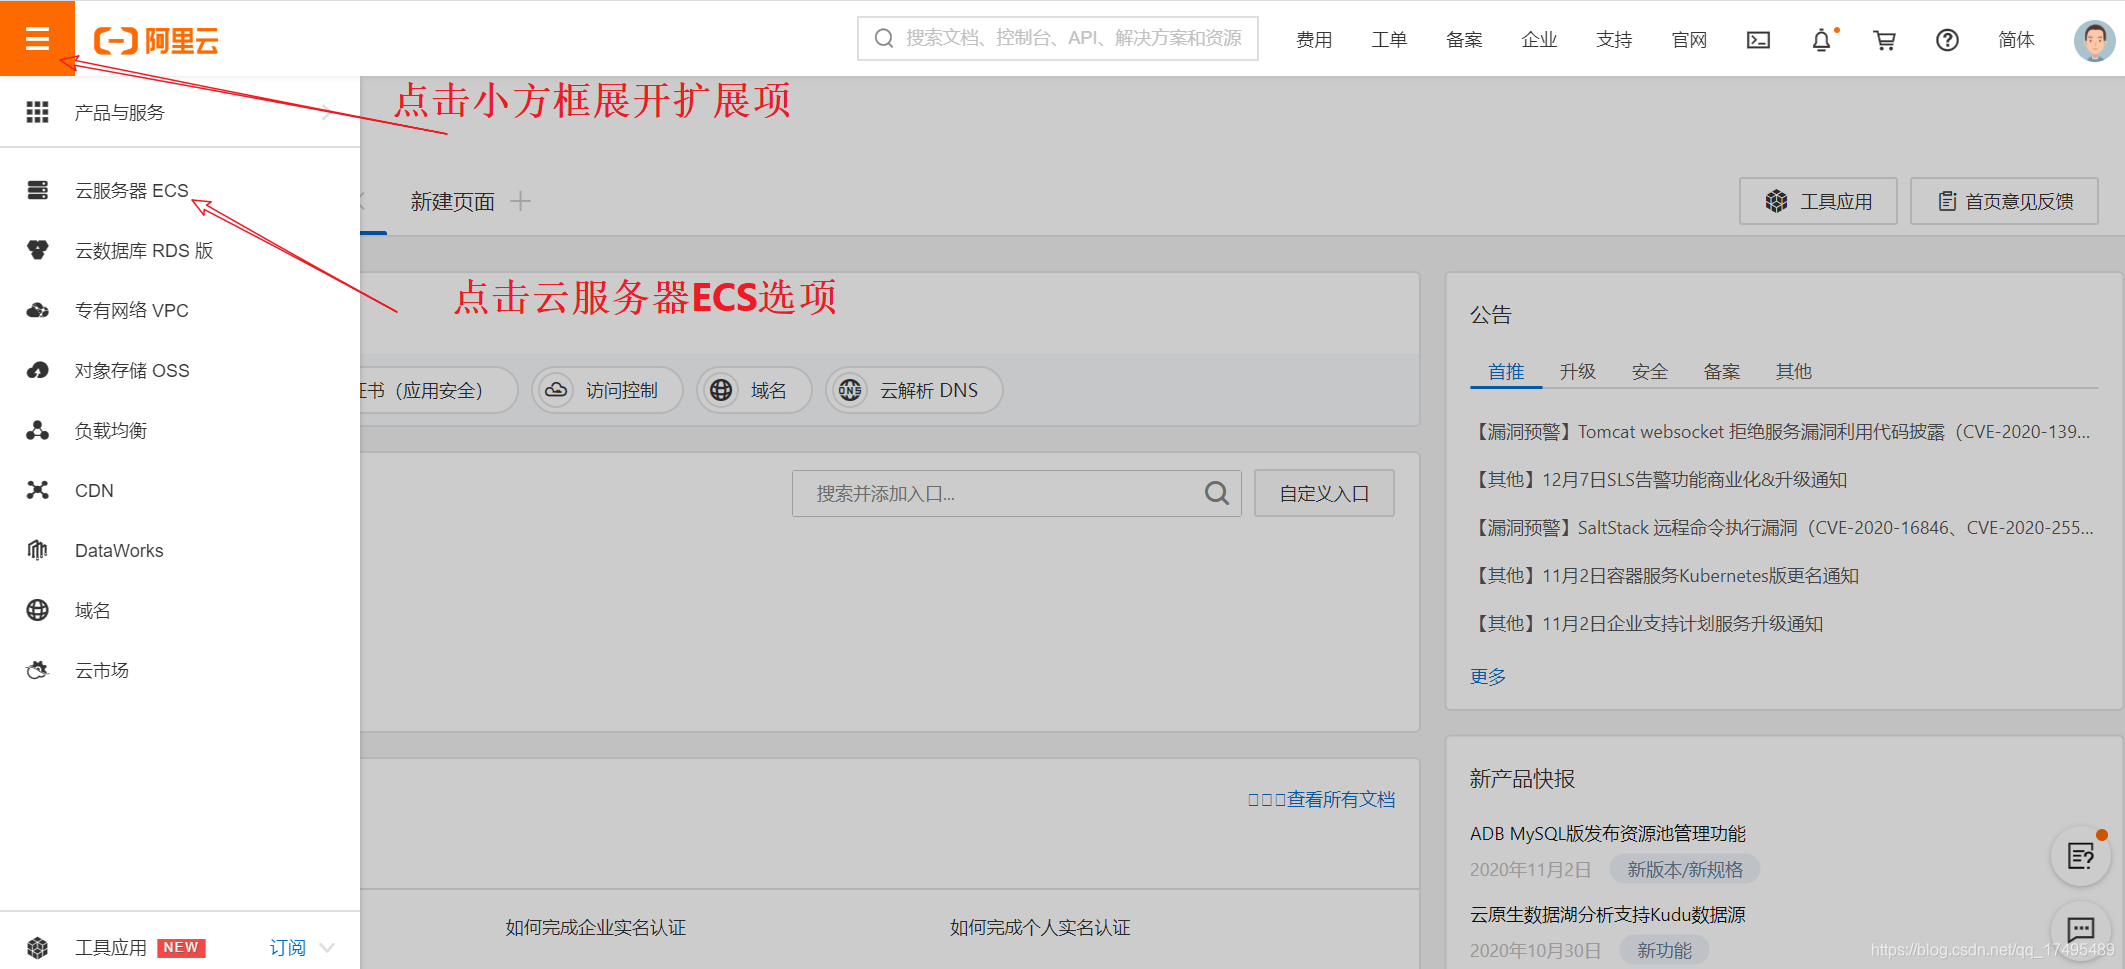This screenshot has width=2125, height=969.
Task: Switch to 安全 announcement tab
Action: click(x=1650, y=371)
